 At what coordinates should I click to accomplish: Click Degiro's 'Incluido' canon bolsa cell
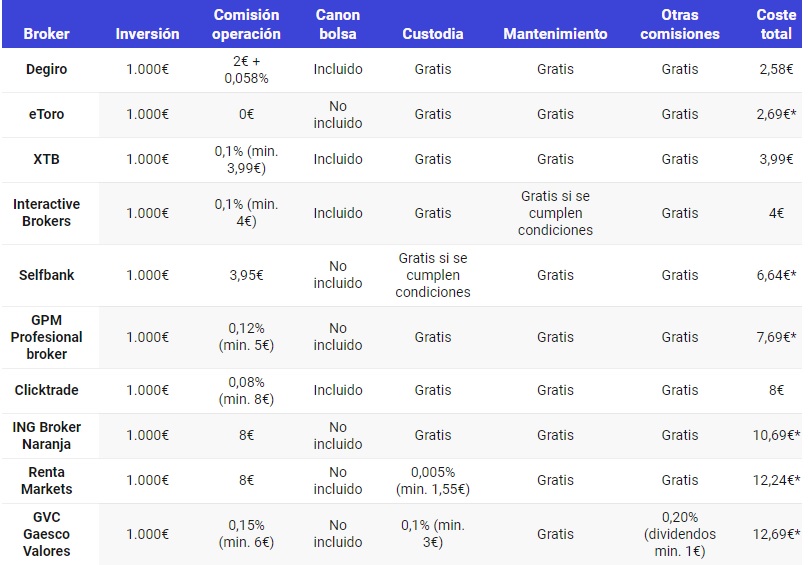point(338,69)
